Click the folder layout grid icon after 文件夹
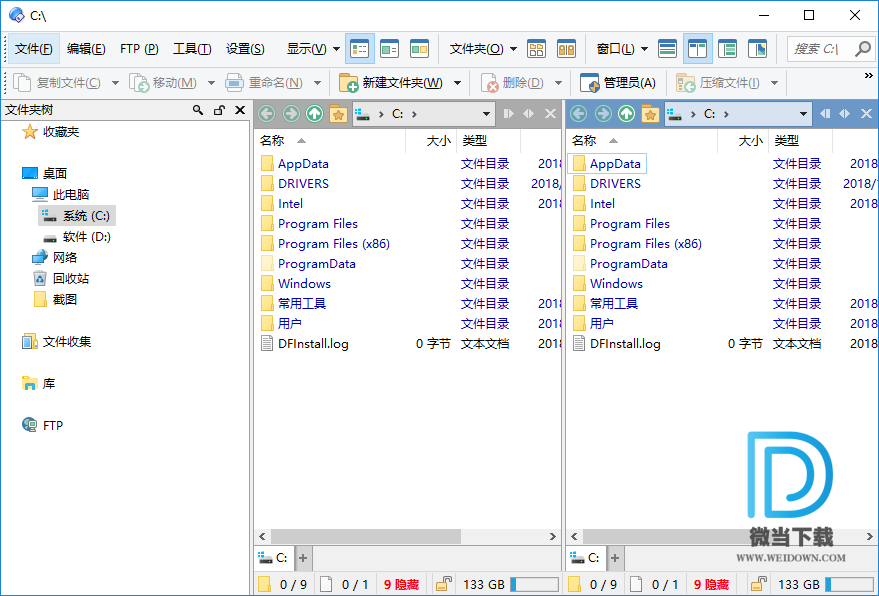 [x=536, y=49]
